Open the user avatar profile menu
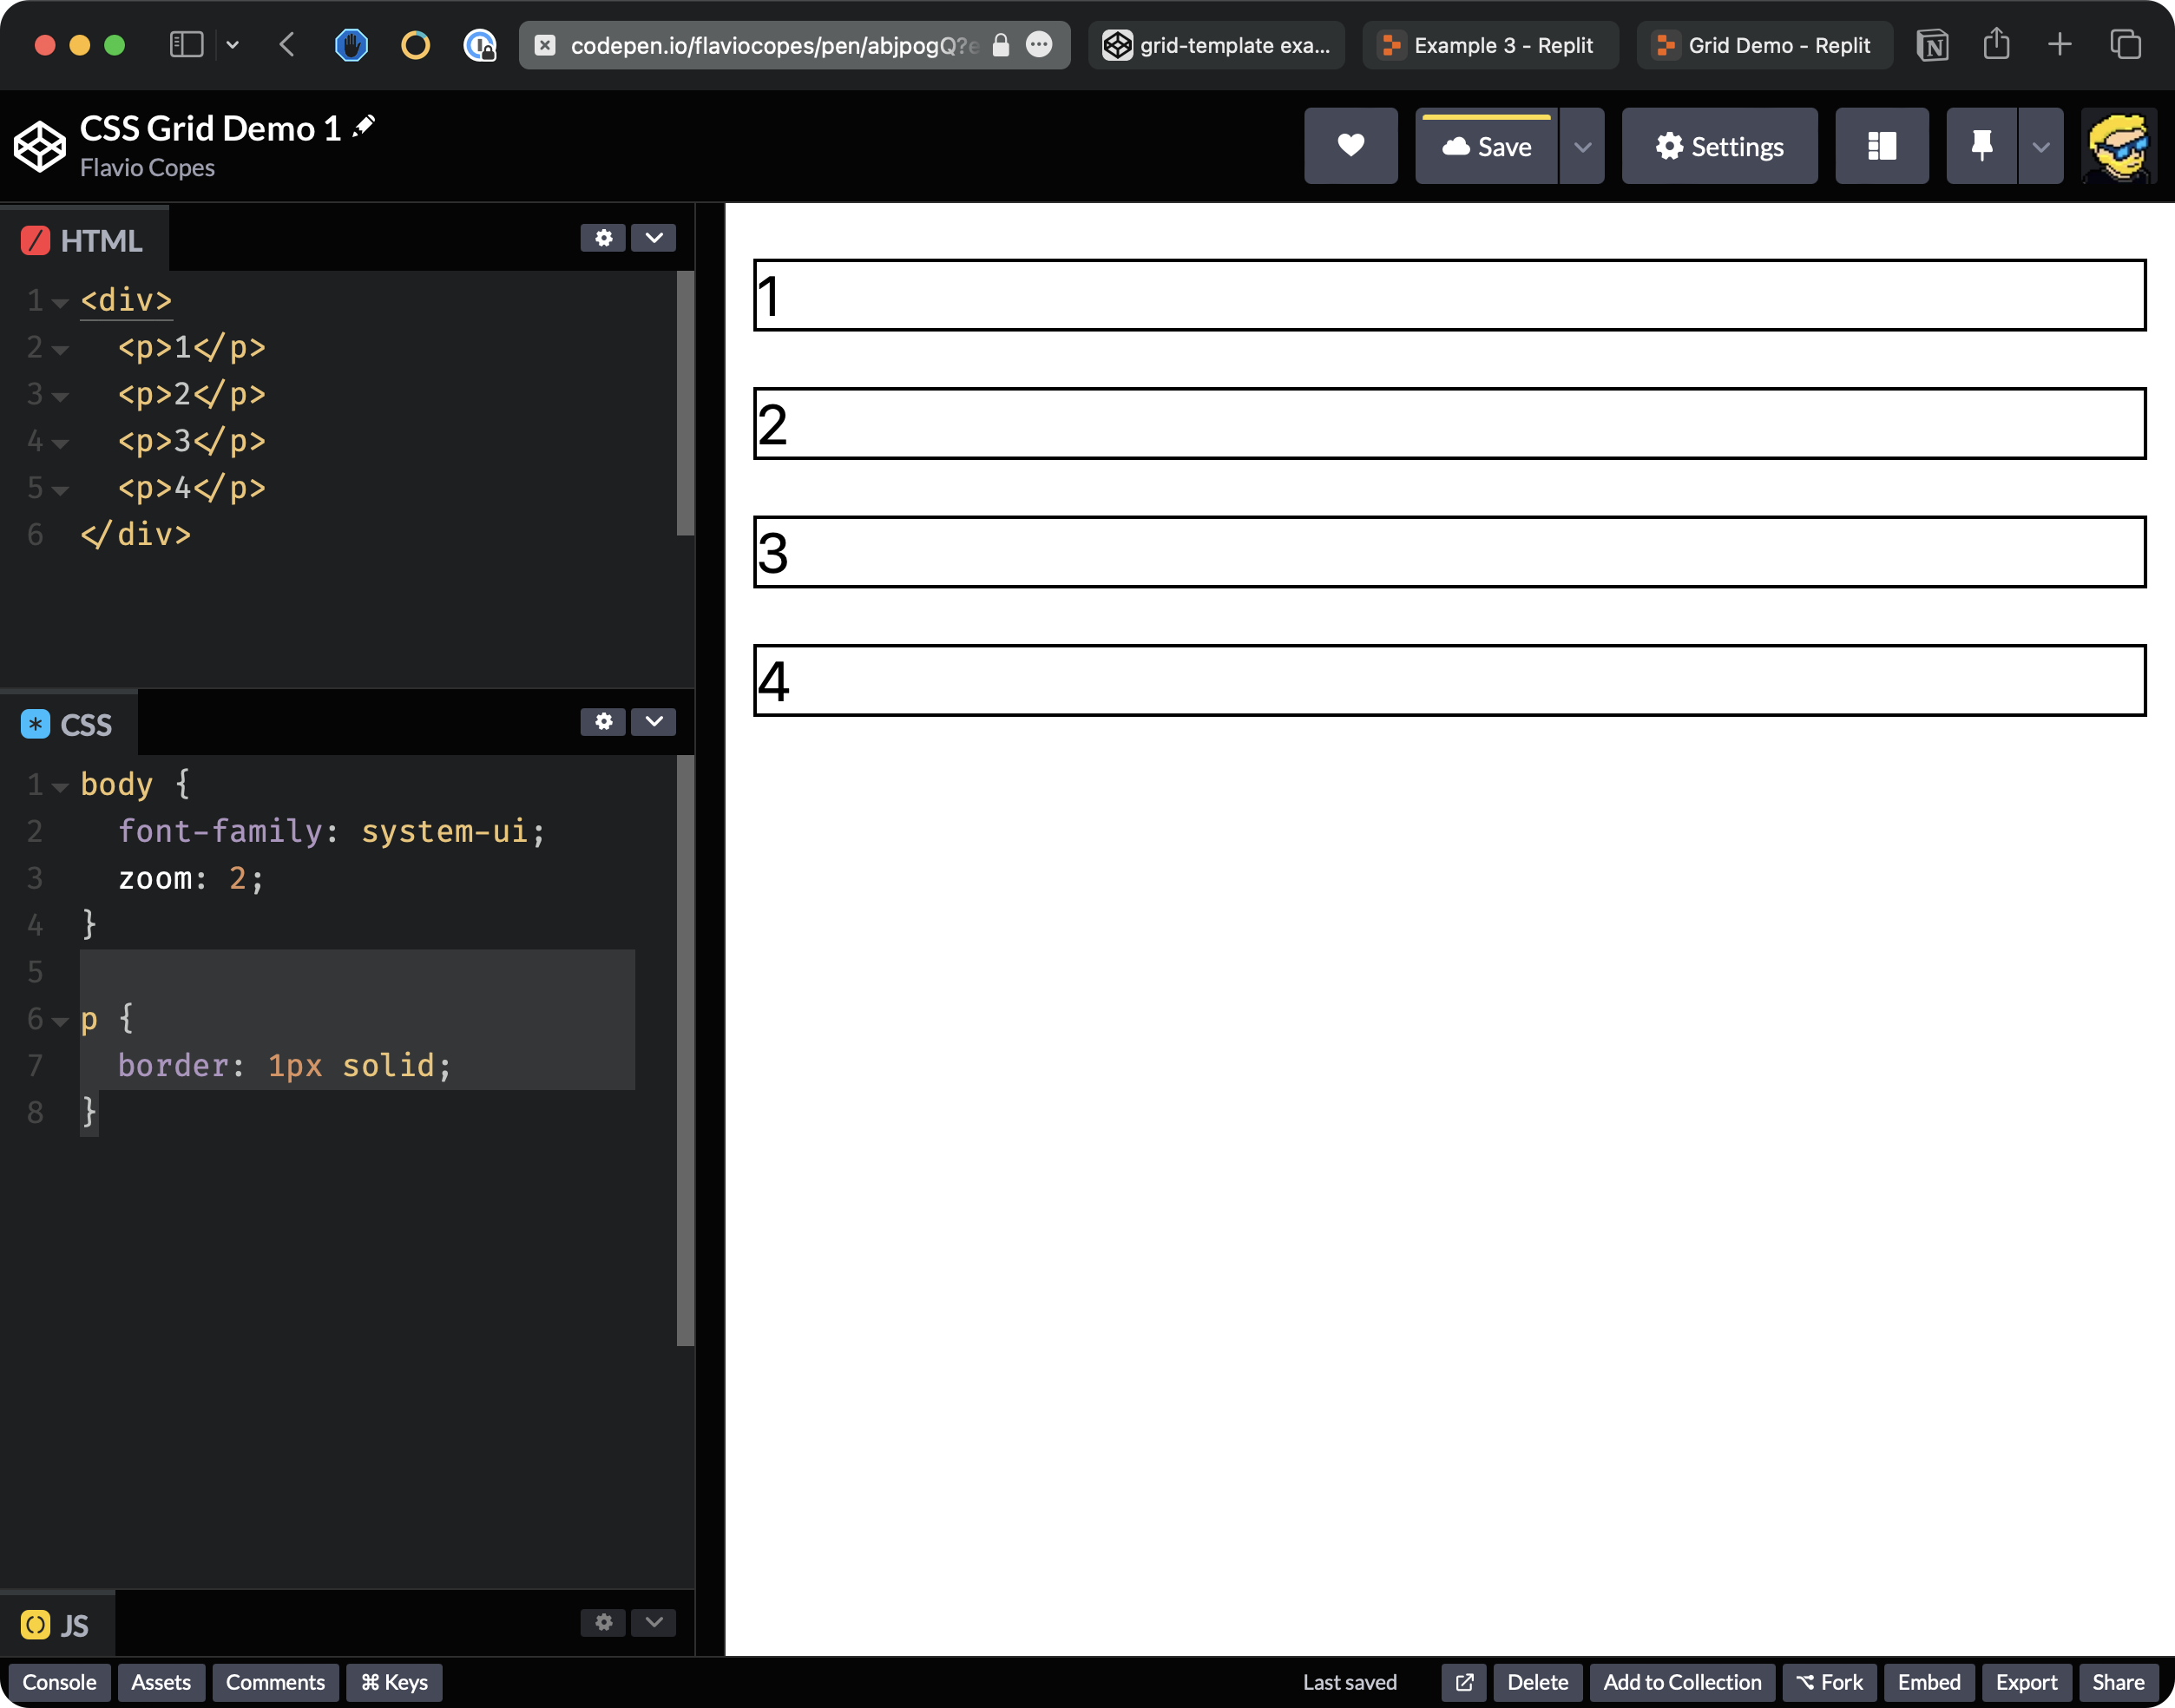This screenshot has height=1708, width=2175. (2118, 146)
